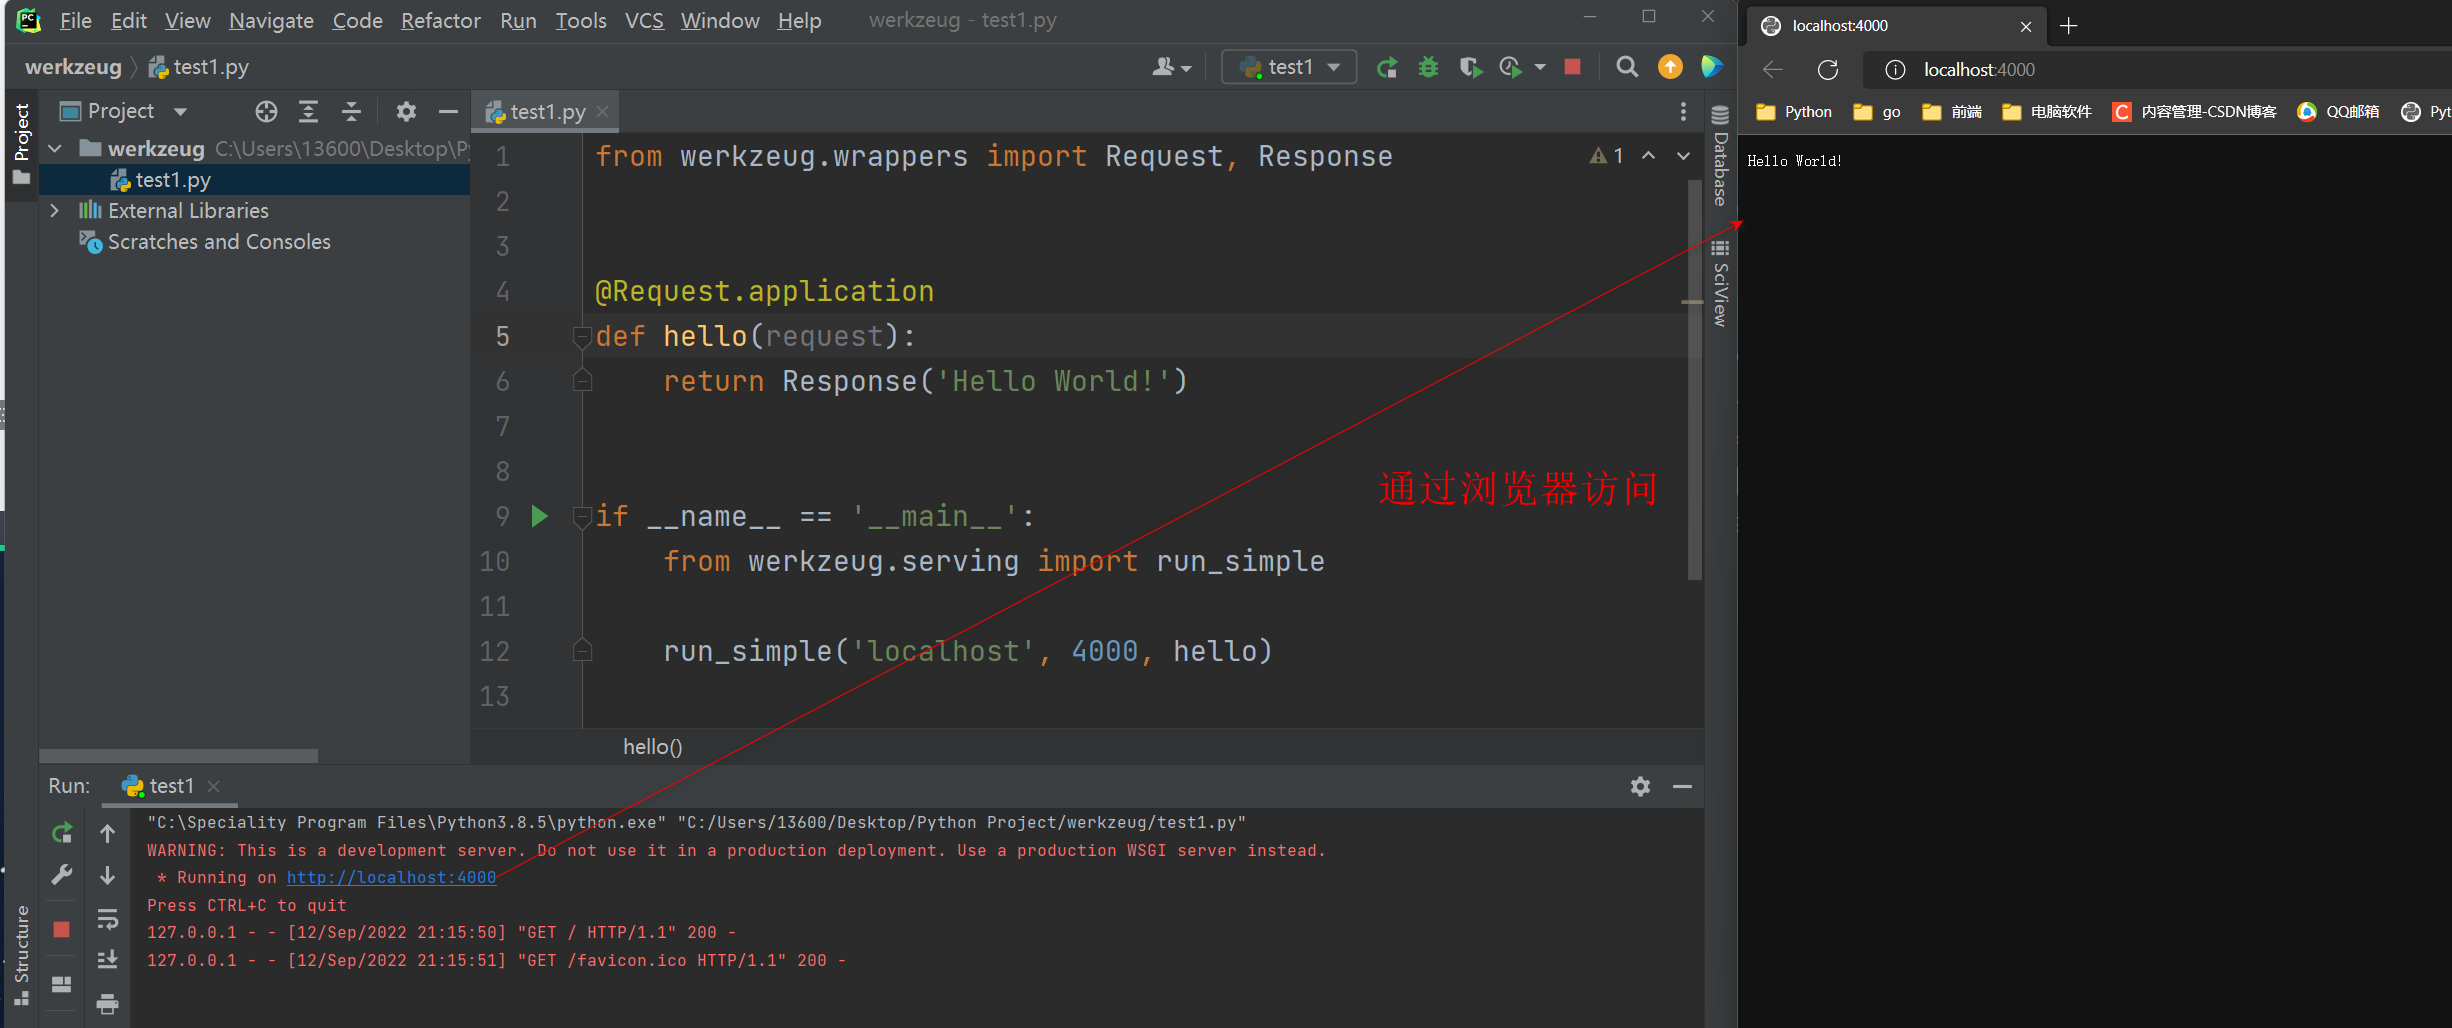Click the print icon in Run panel
Image resolution: width=2452 pixels, height=1028 pixels.
click(107, 1003)
